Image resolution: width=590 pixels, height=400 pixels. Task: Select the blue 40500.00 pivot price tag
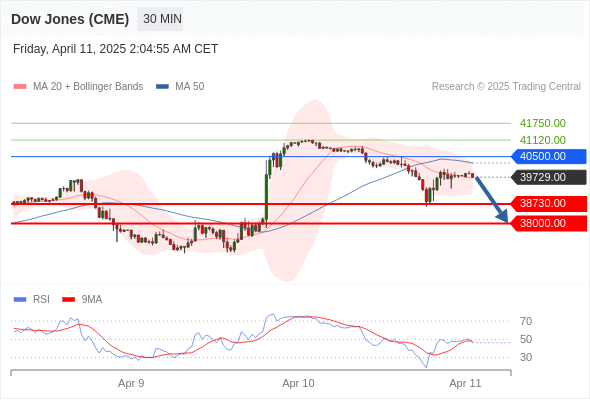pos(549,156)
